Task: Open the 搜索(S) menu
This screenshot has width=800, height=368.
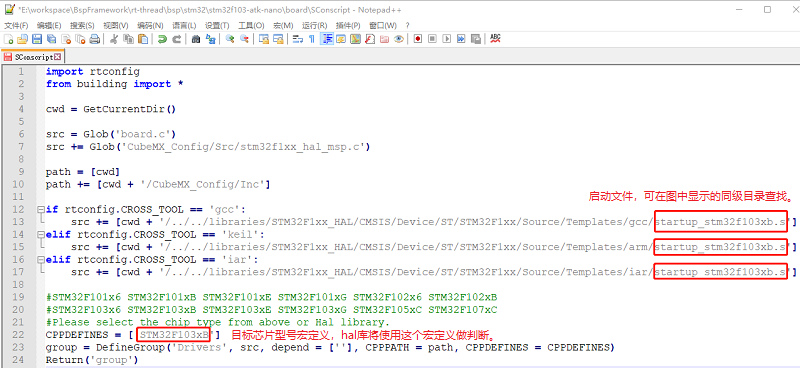Action: 82,26
